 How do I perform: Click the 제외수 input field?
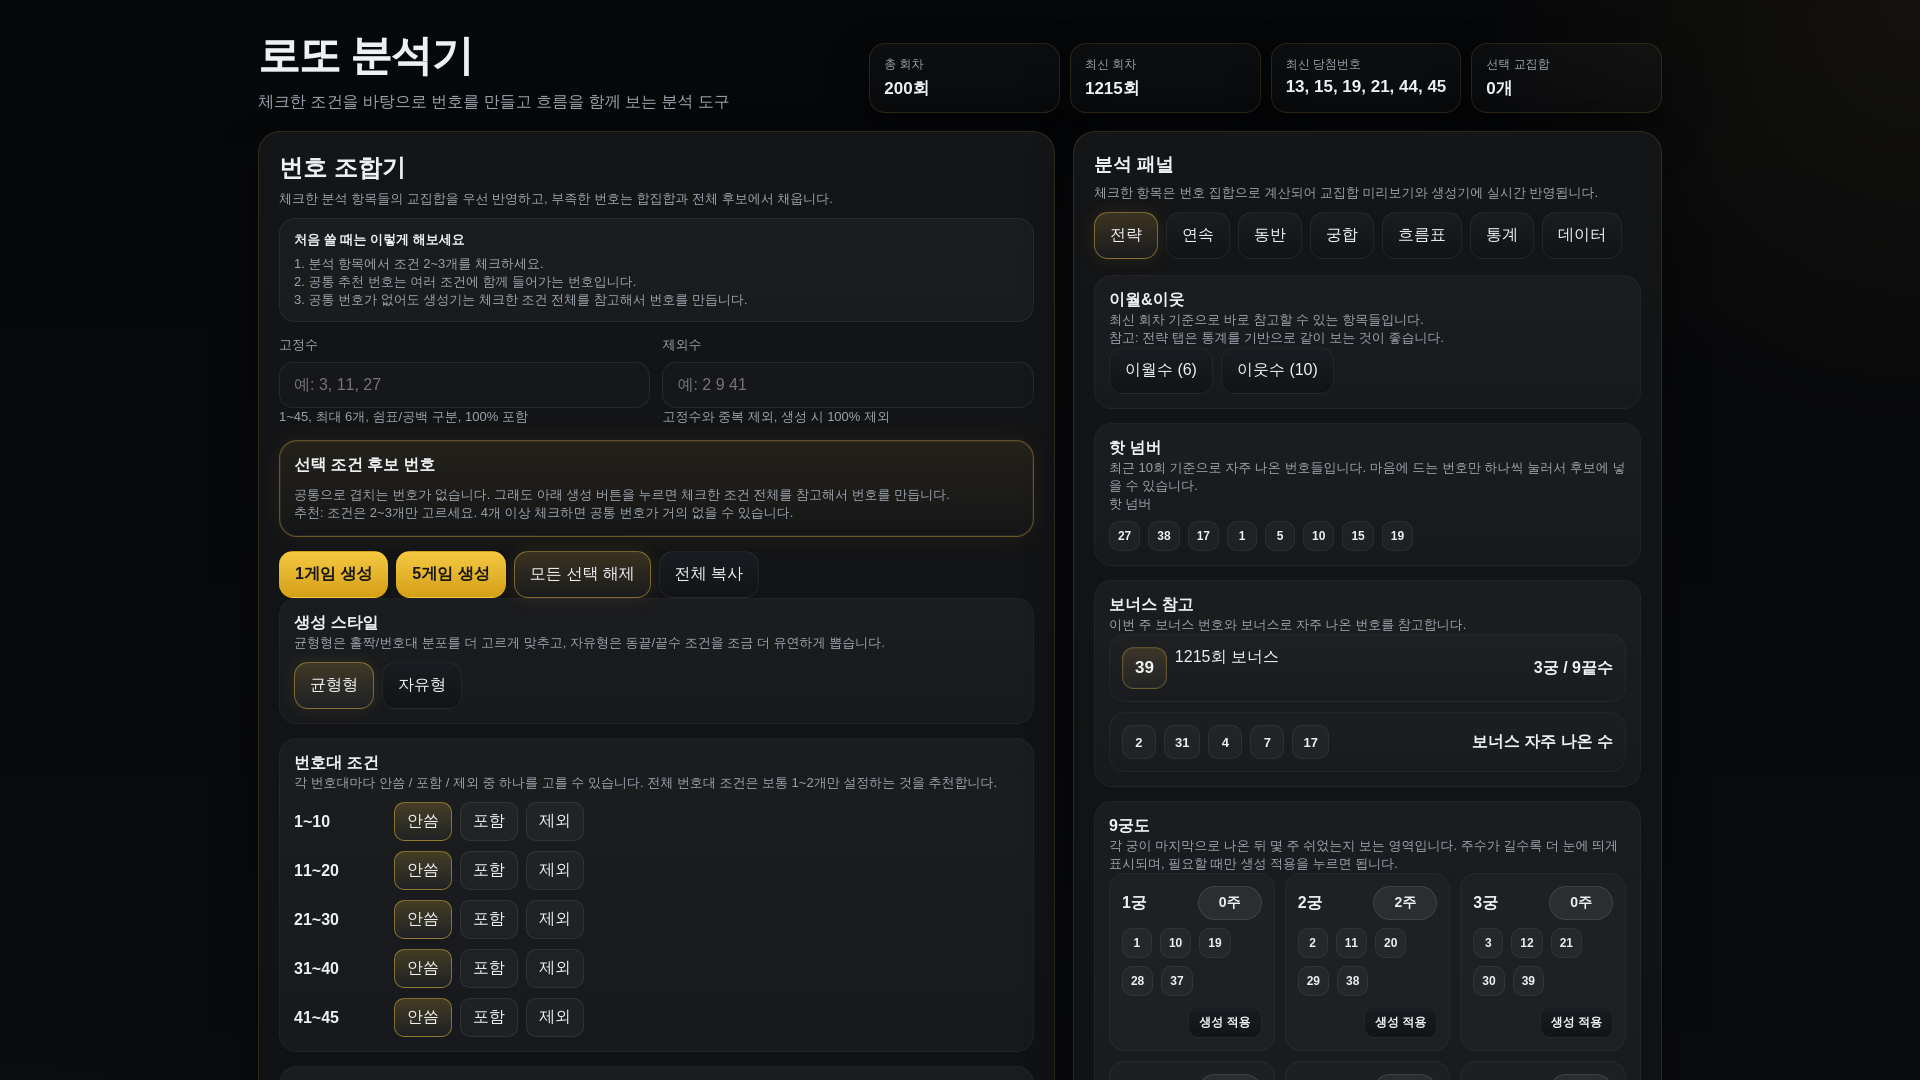point(847,385)
